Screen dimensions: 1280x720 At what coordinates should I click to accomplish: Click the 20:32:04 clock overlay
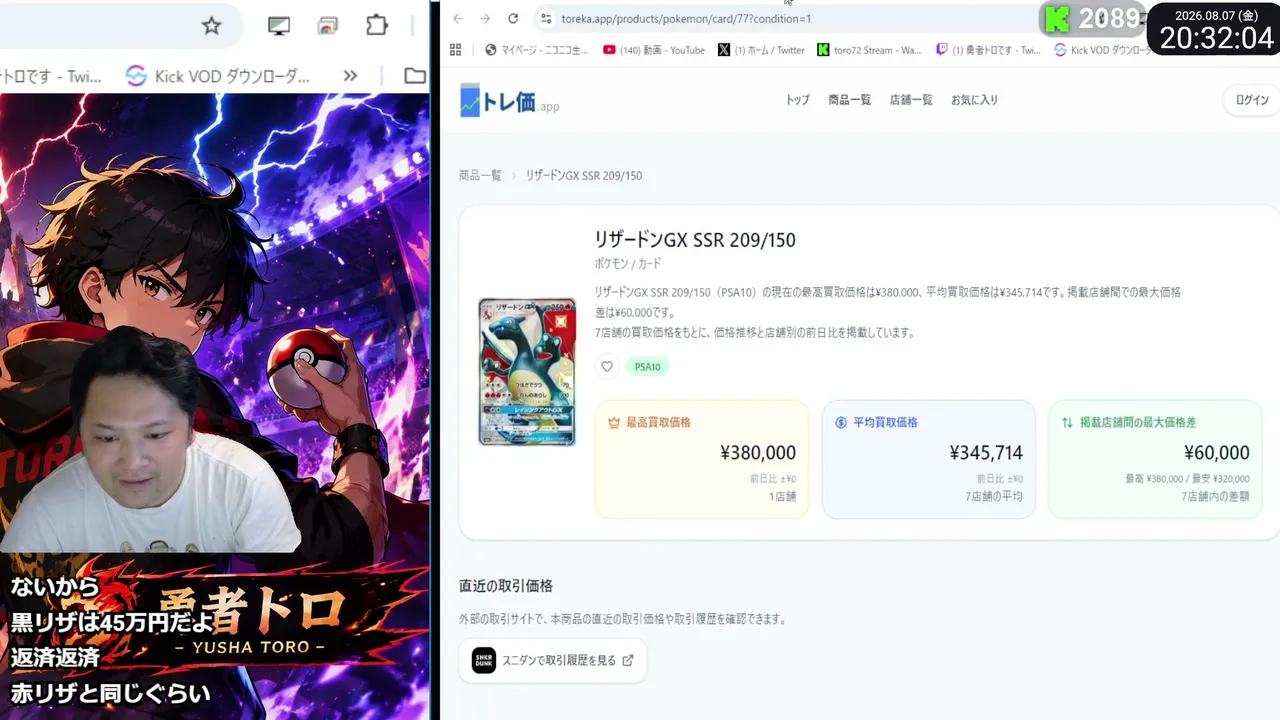pos(1217,37)
